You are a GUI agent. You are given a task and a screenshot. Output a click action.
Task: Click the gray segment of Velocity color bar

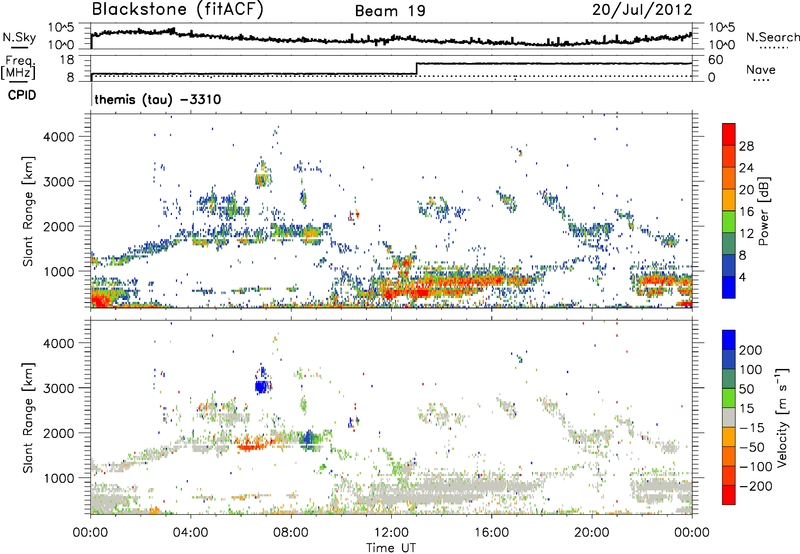pyautogui.click(x=729, y=417)
